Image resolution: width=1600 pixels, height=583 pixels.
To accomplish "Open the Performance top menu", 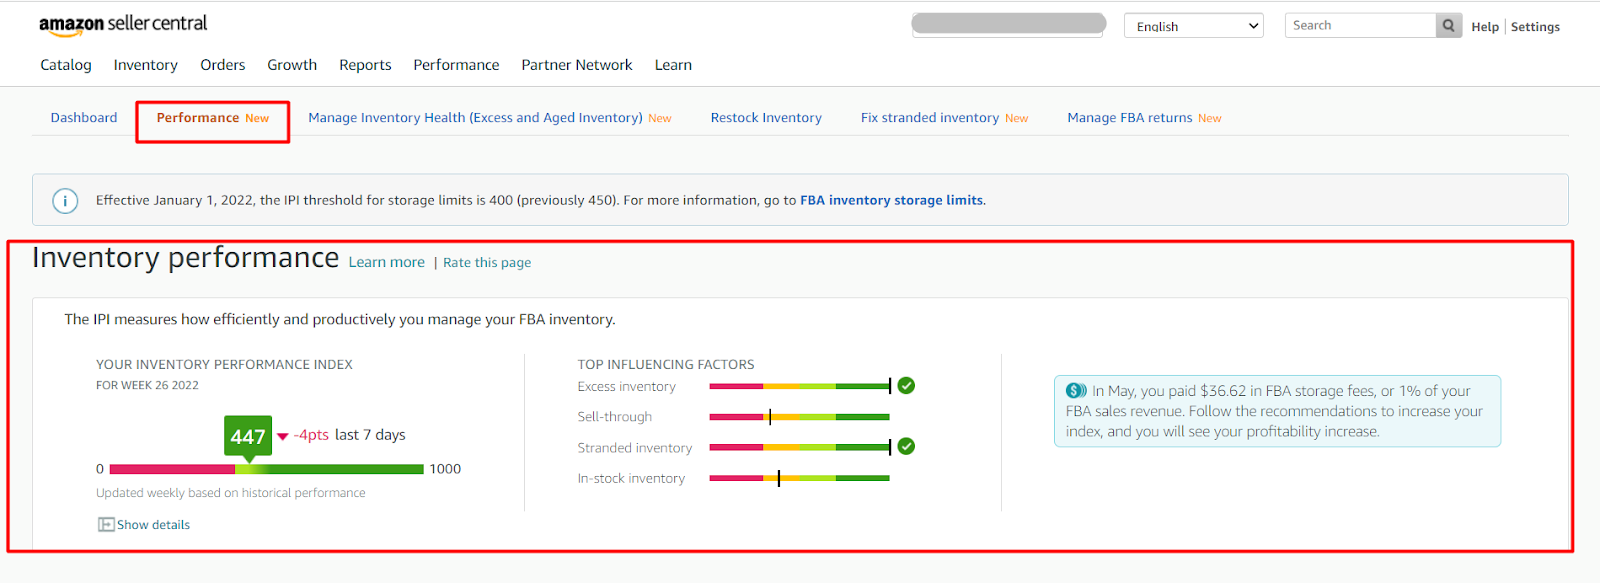I will [456, 65].
